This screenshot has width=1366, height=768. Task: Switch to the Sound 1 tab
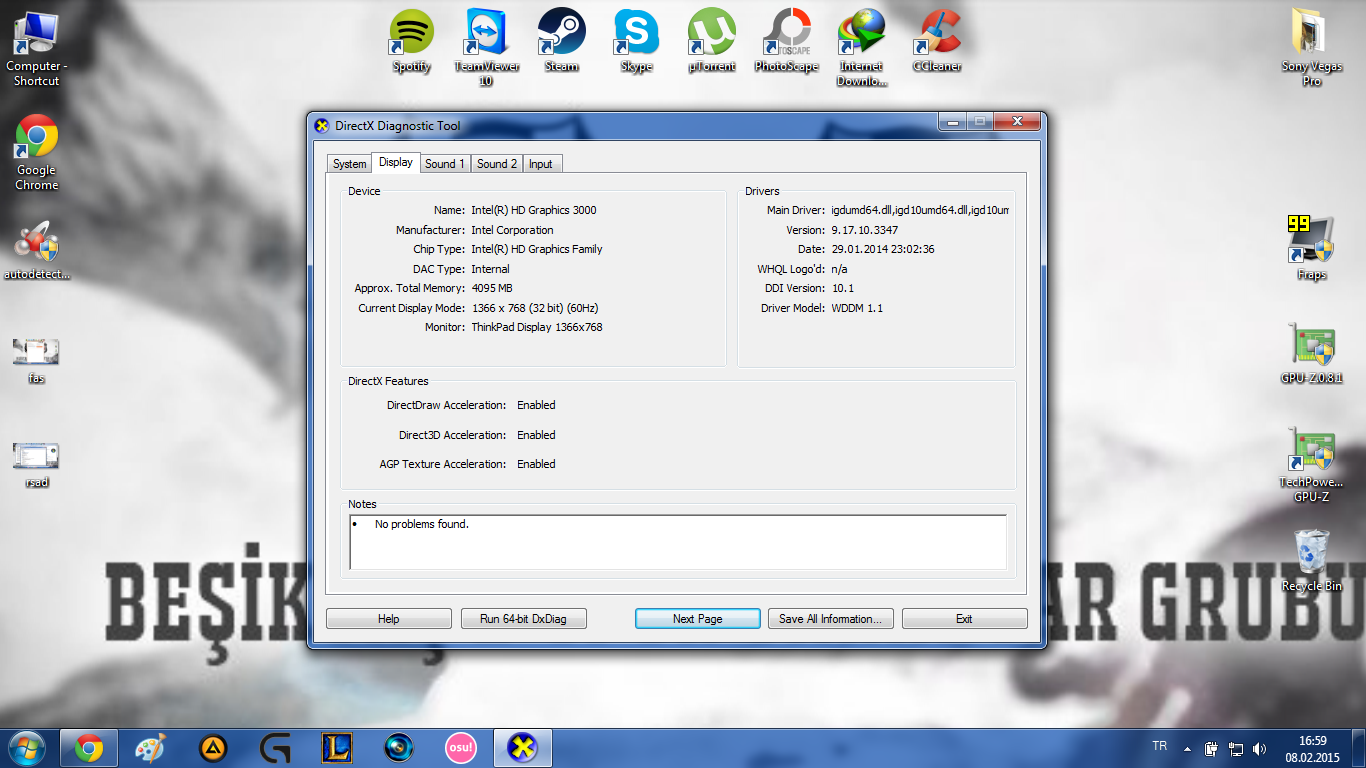(x=445, y=164)
